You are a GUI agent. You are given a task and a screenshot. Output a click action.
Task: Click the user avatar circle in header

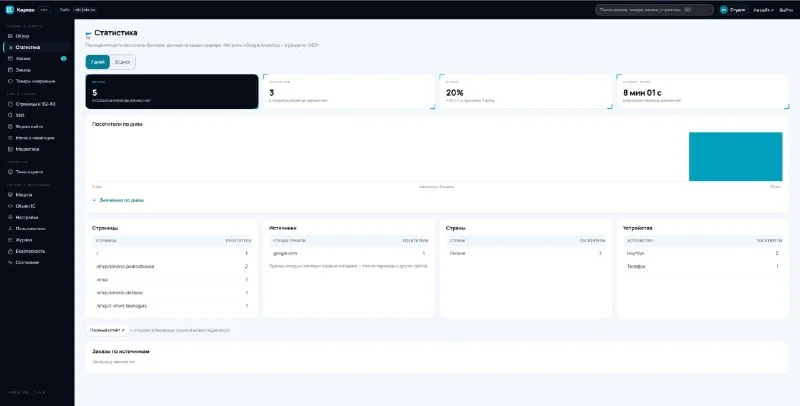pos(723,10)
